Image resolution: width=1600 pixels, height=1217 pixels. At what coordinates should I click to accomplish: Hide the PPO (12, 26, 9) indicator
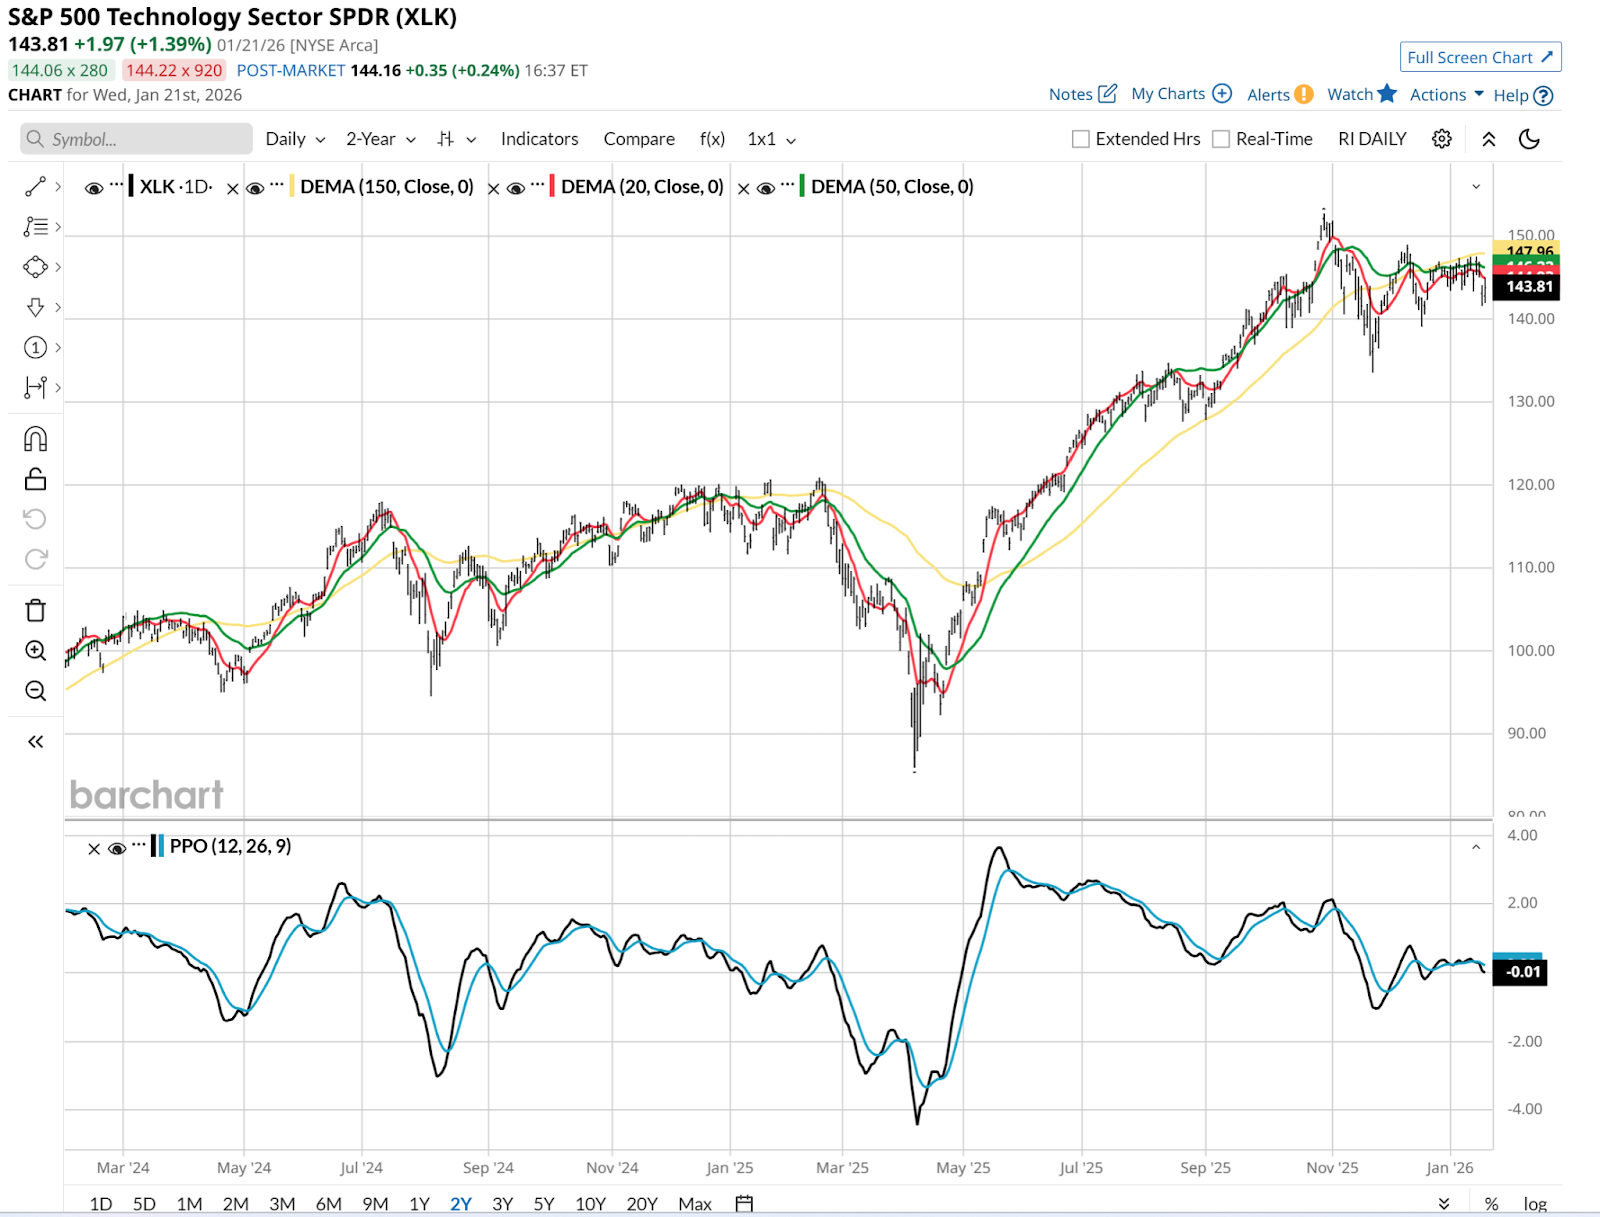pos(117,848)
